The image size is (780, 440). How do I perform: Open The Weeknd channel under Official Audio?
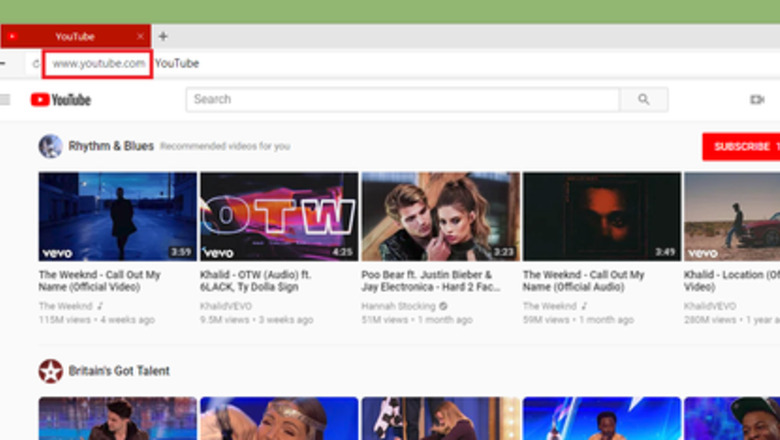click(550, 306)
